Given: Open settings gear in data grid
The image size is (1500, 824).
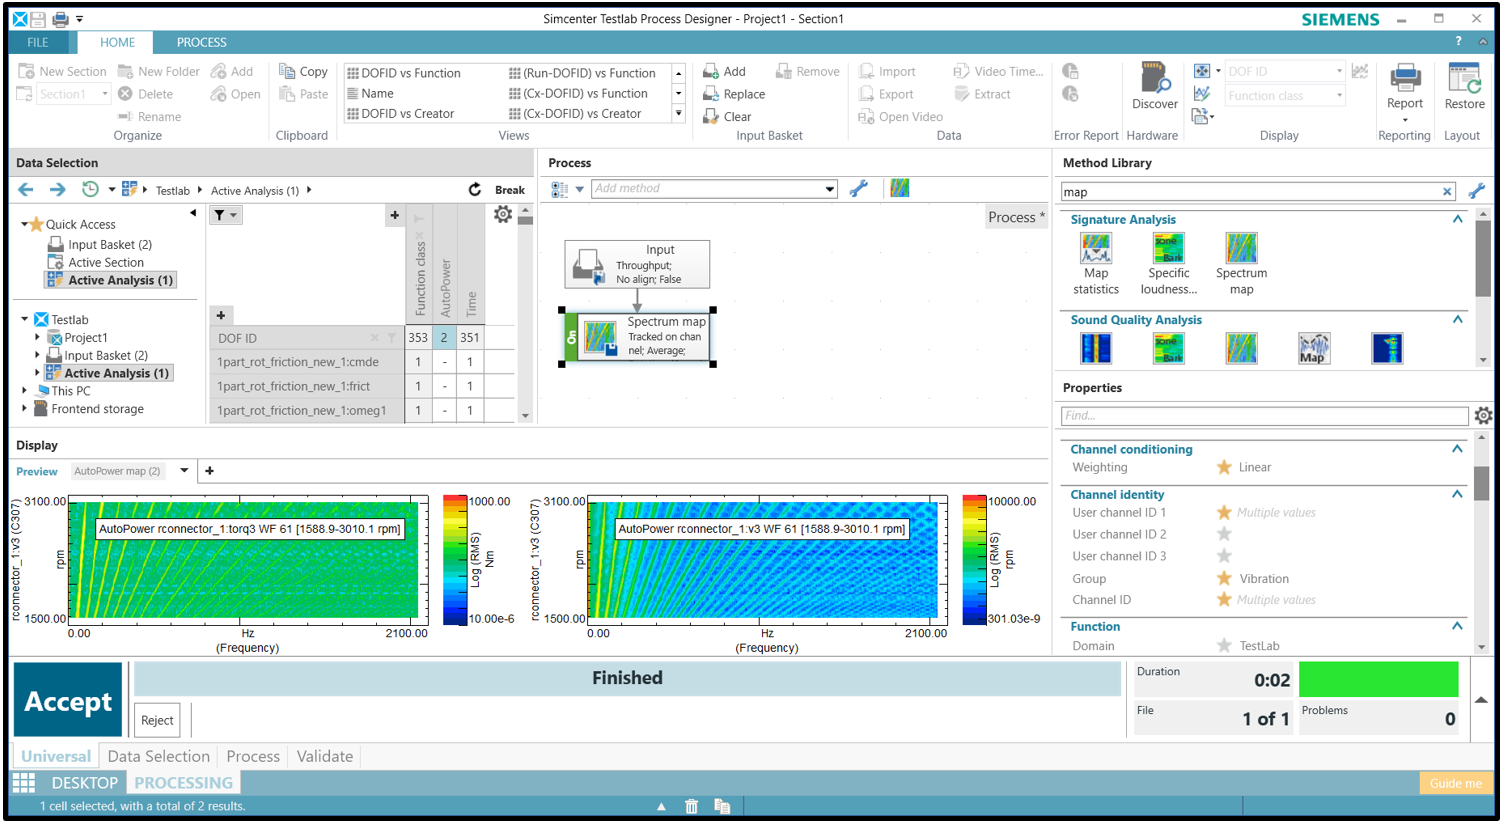Looking at the screenshot, I should (x=503, y=214).
